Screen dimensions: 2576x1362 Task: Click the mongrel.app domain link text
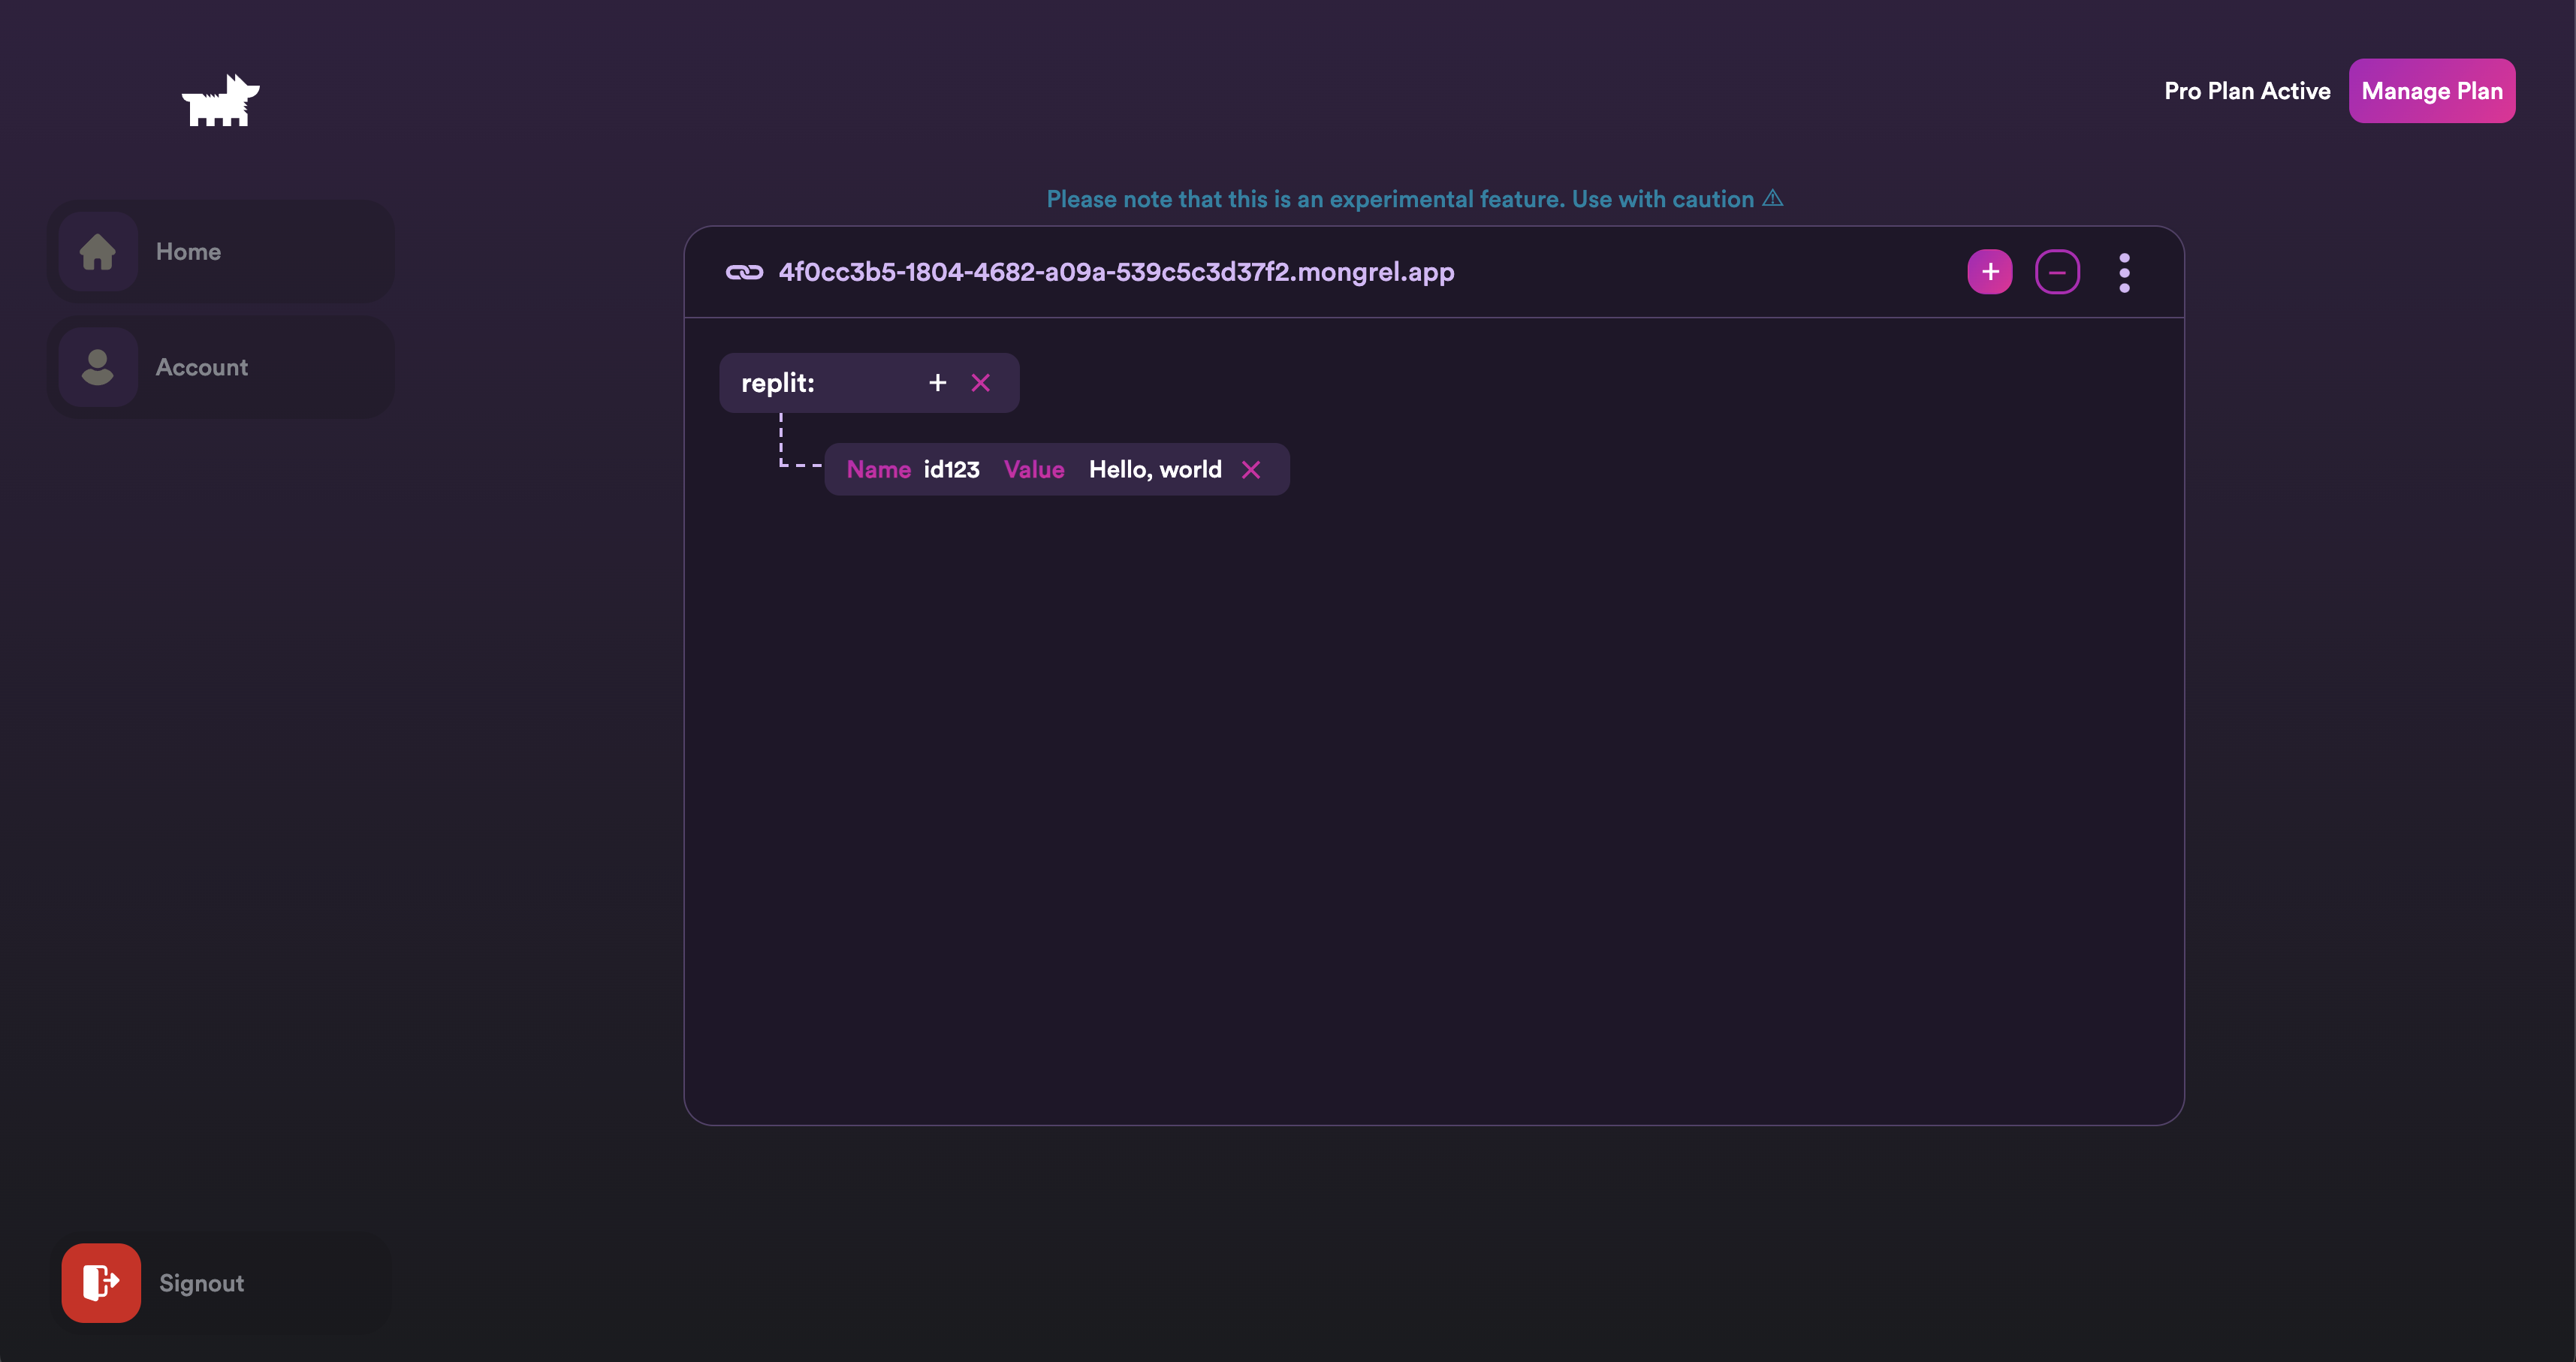pos(1116,272)
